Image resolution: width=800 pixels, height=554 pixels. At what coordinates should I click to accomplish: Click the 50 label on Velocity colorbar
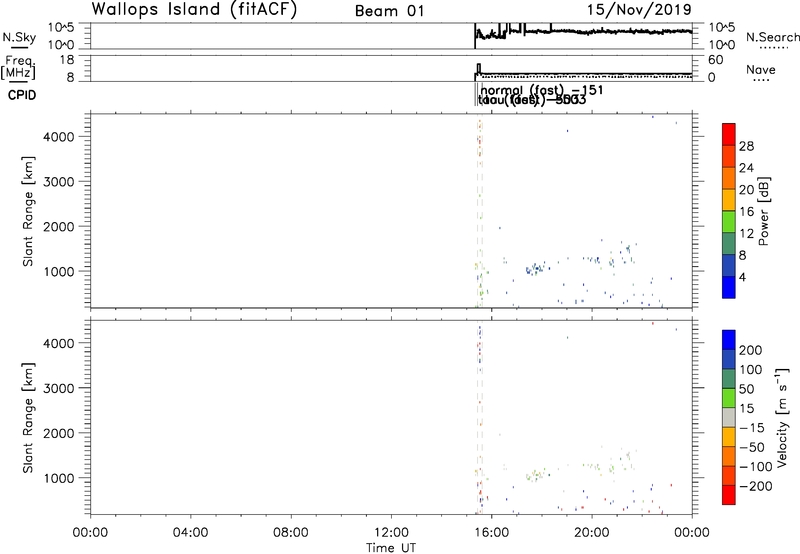pos(746,389)
